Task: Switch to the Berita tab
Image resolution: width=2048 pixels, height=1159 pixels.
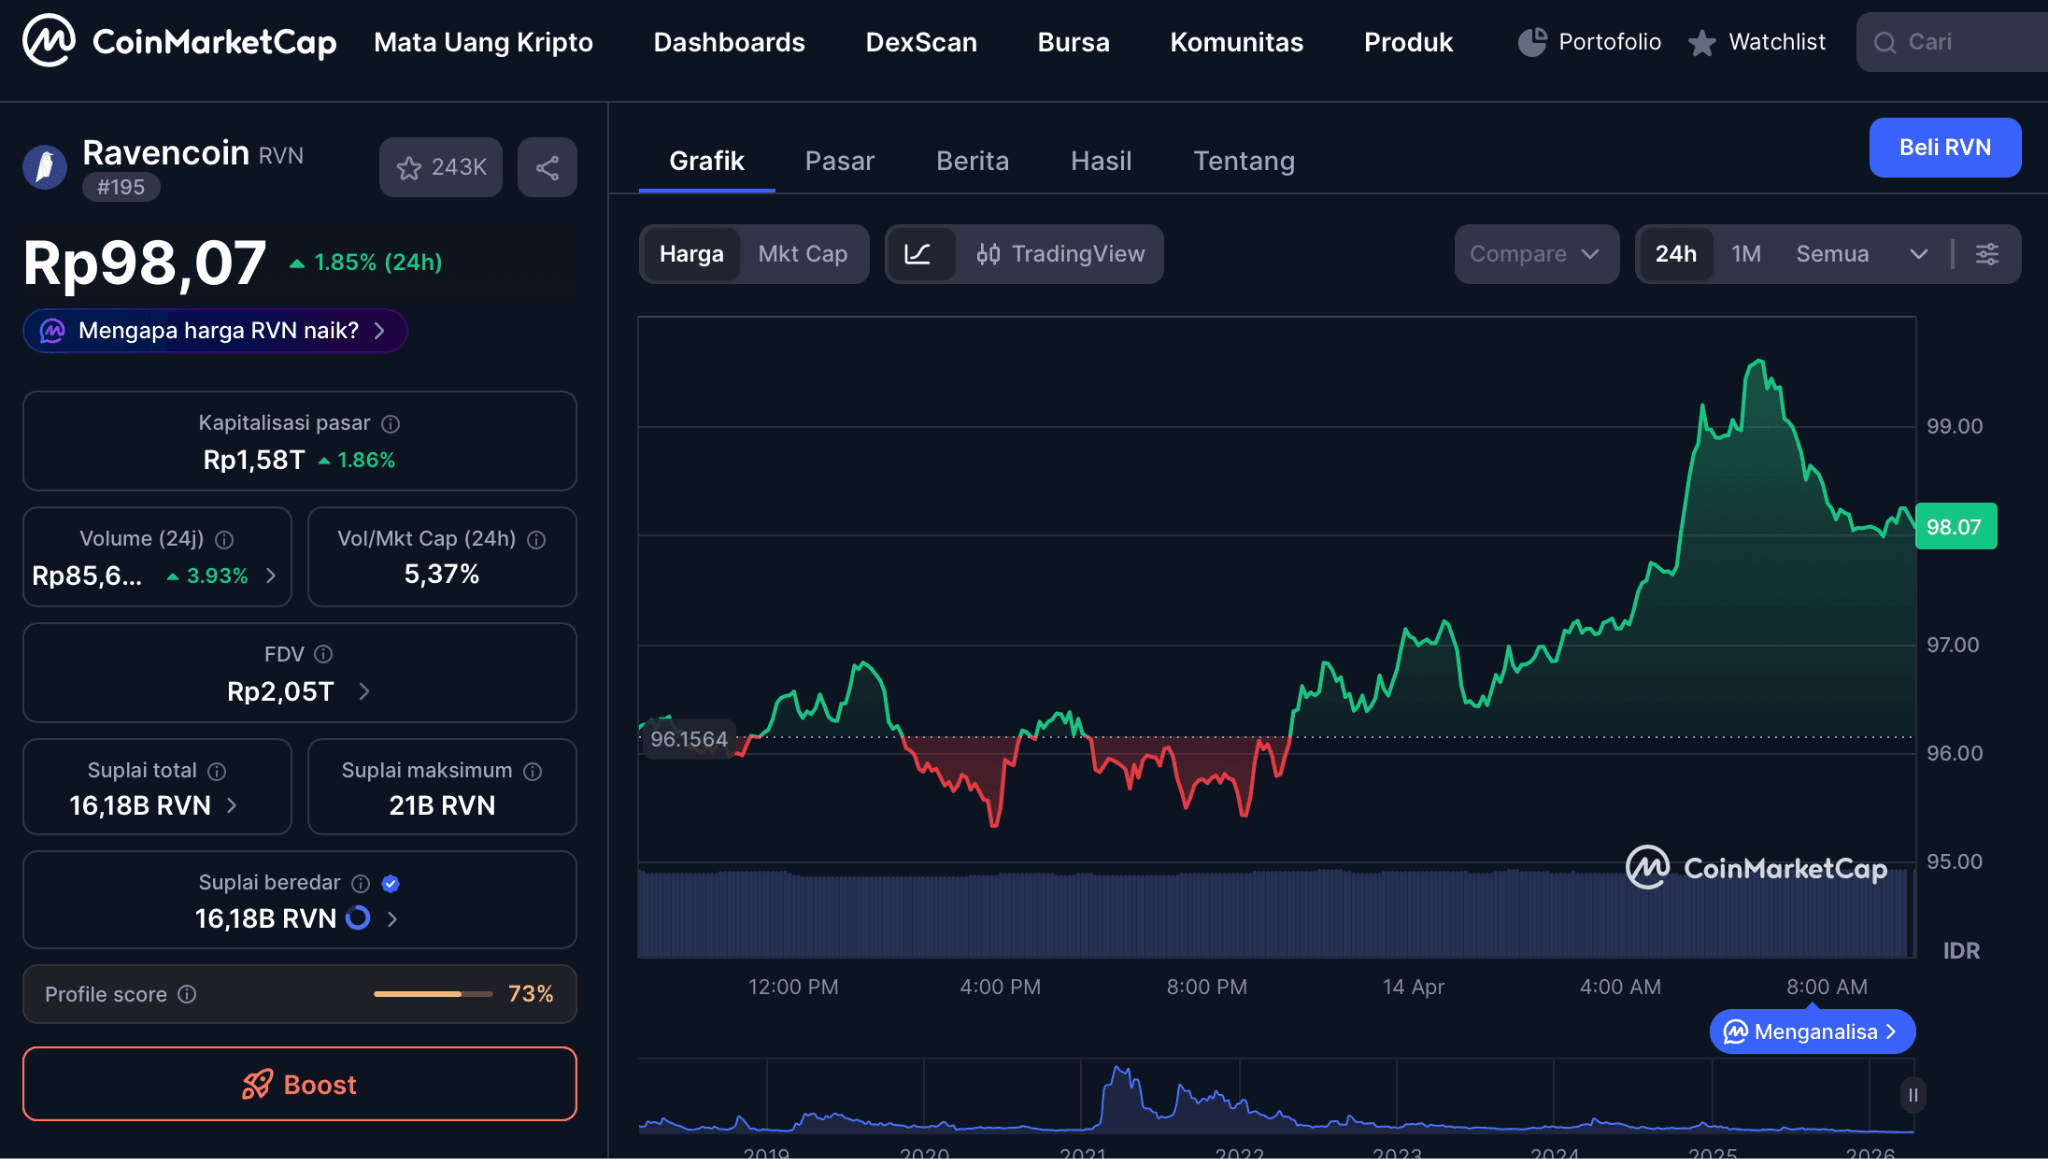Action: point(972,160)
